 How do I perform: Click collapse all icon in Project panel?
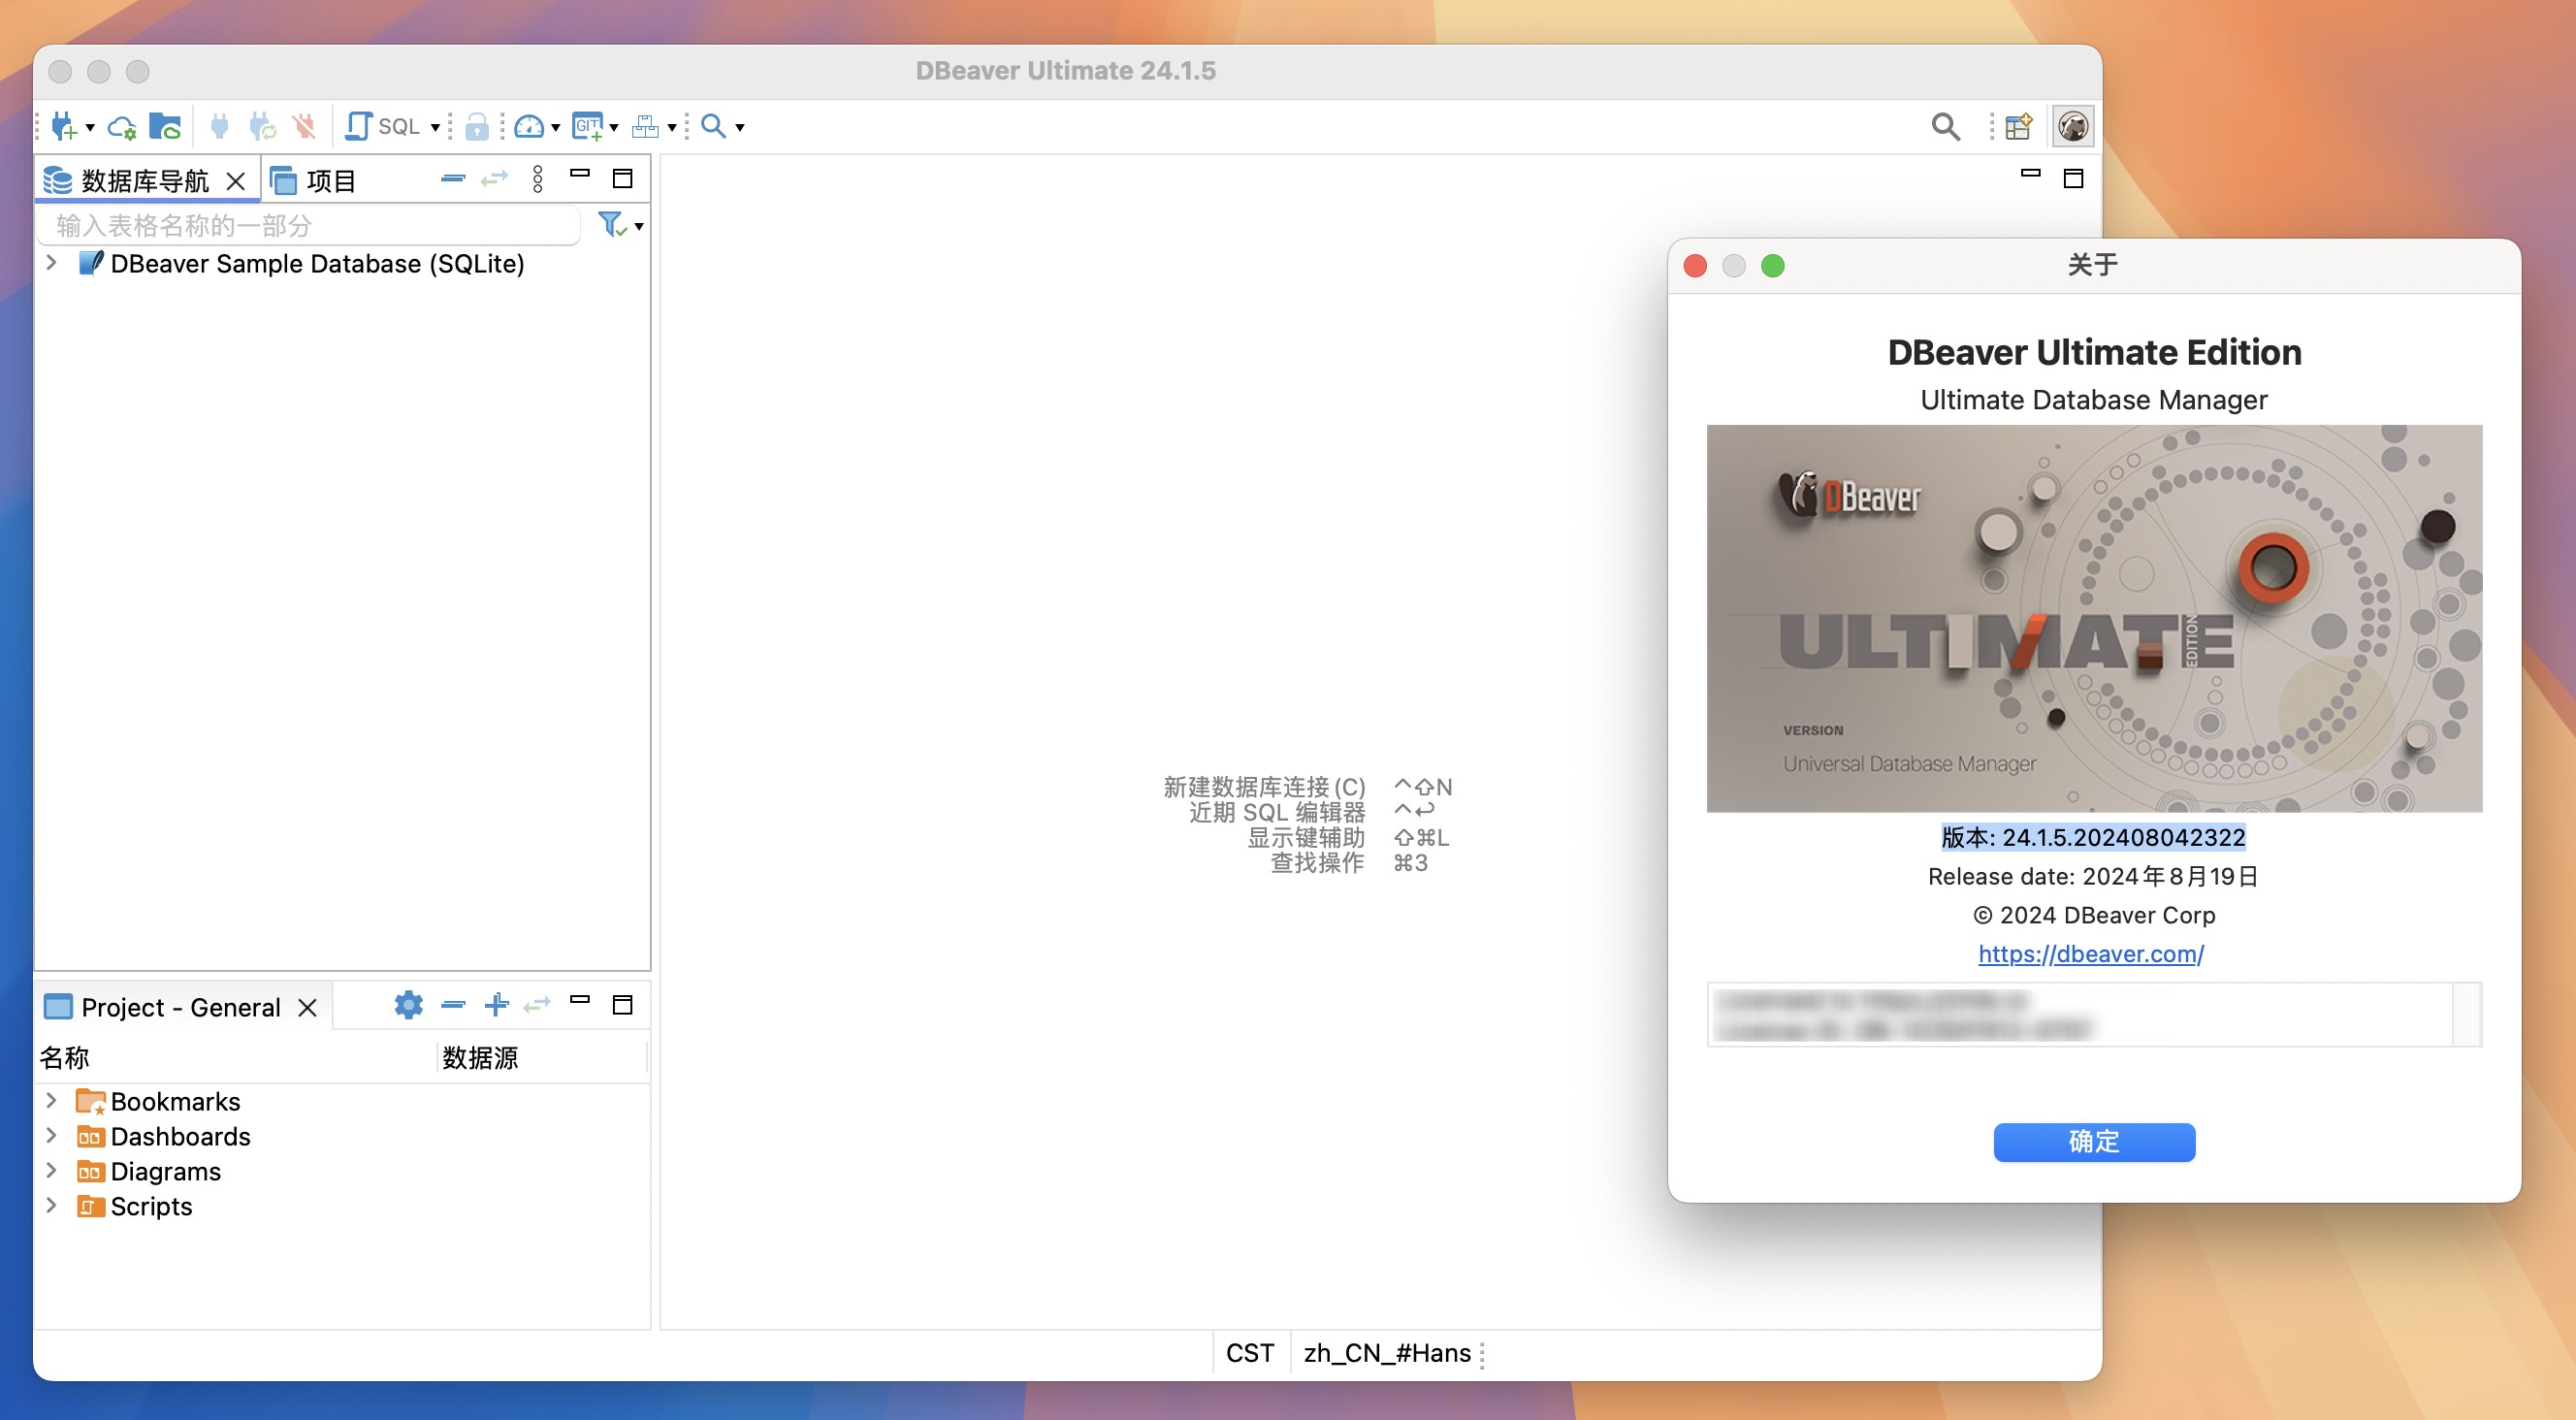click(x=453, y=1004)
